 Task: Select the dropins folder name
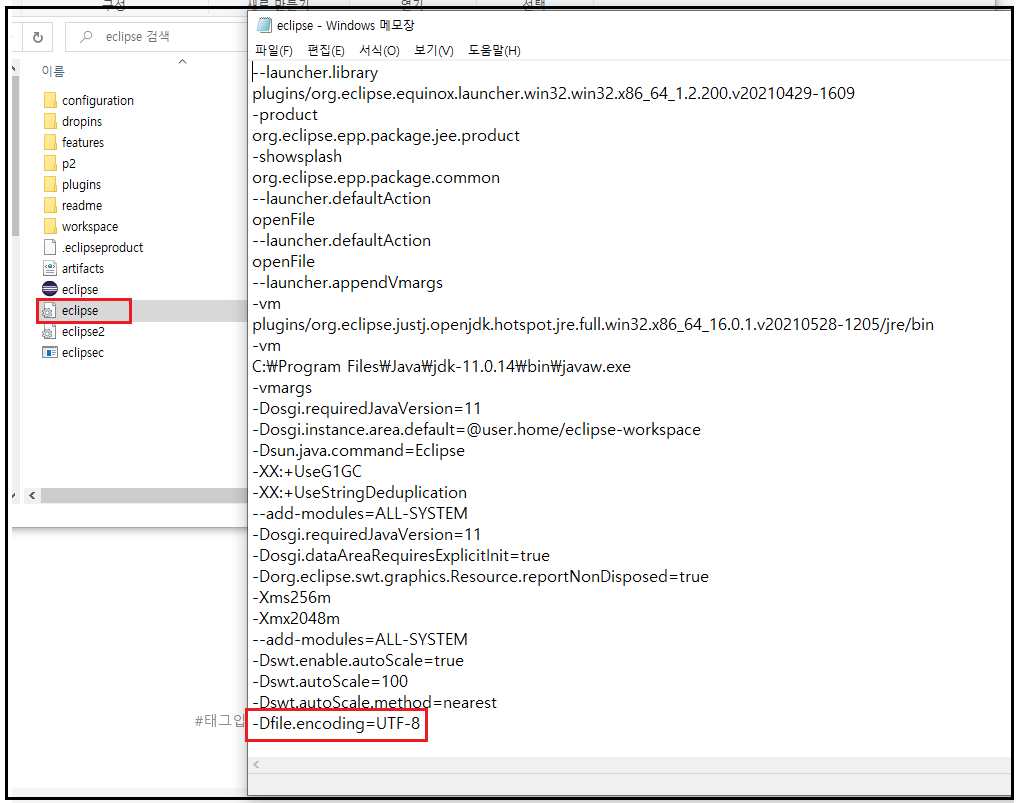(x=82, y=121)
